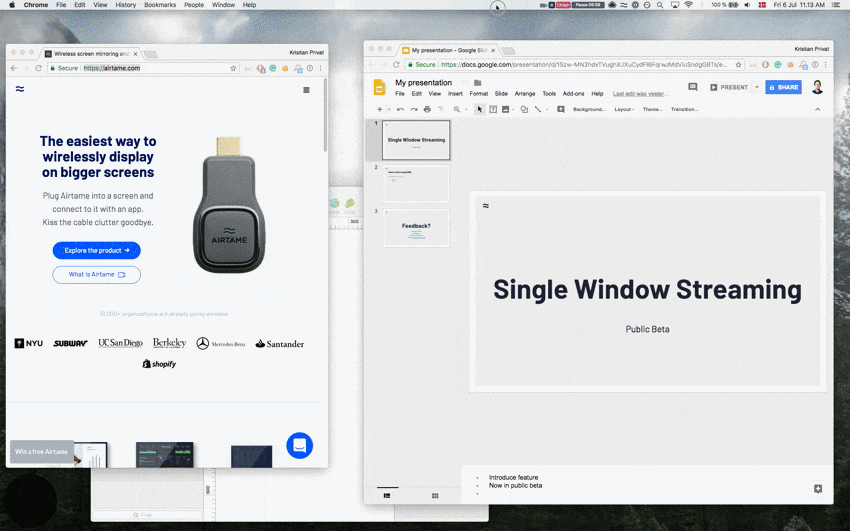Open Chrome three-dot menu in Airtame window
The width and height of the screenshot is (850, 531).
coord(320,68)
